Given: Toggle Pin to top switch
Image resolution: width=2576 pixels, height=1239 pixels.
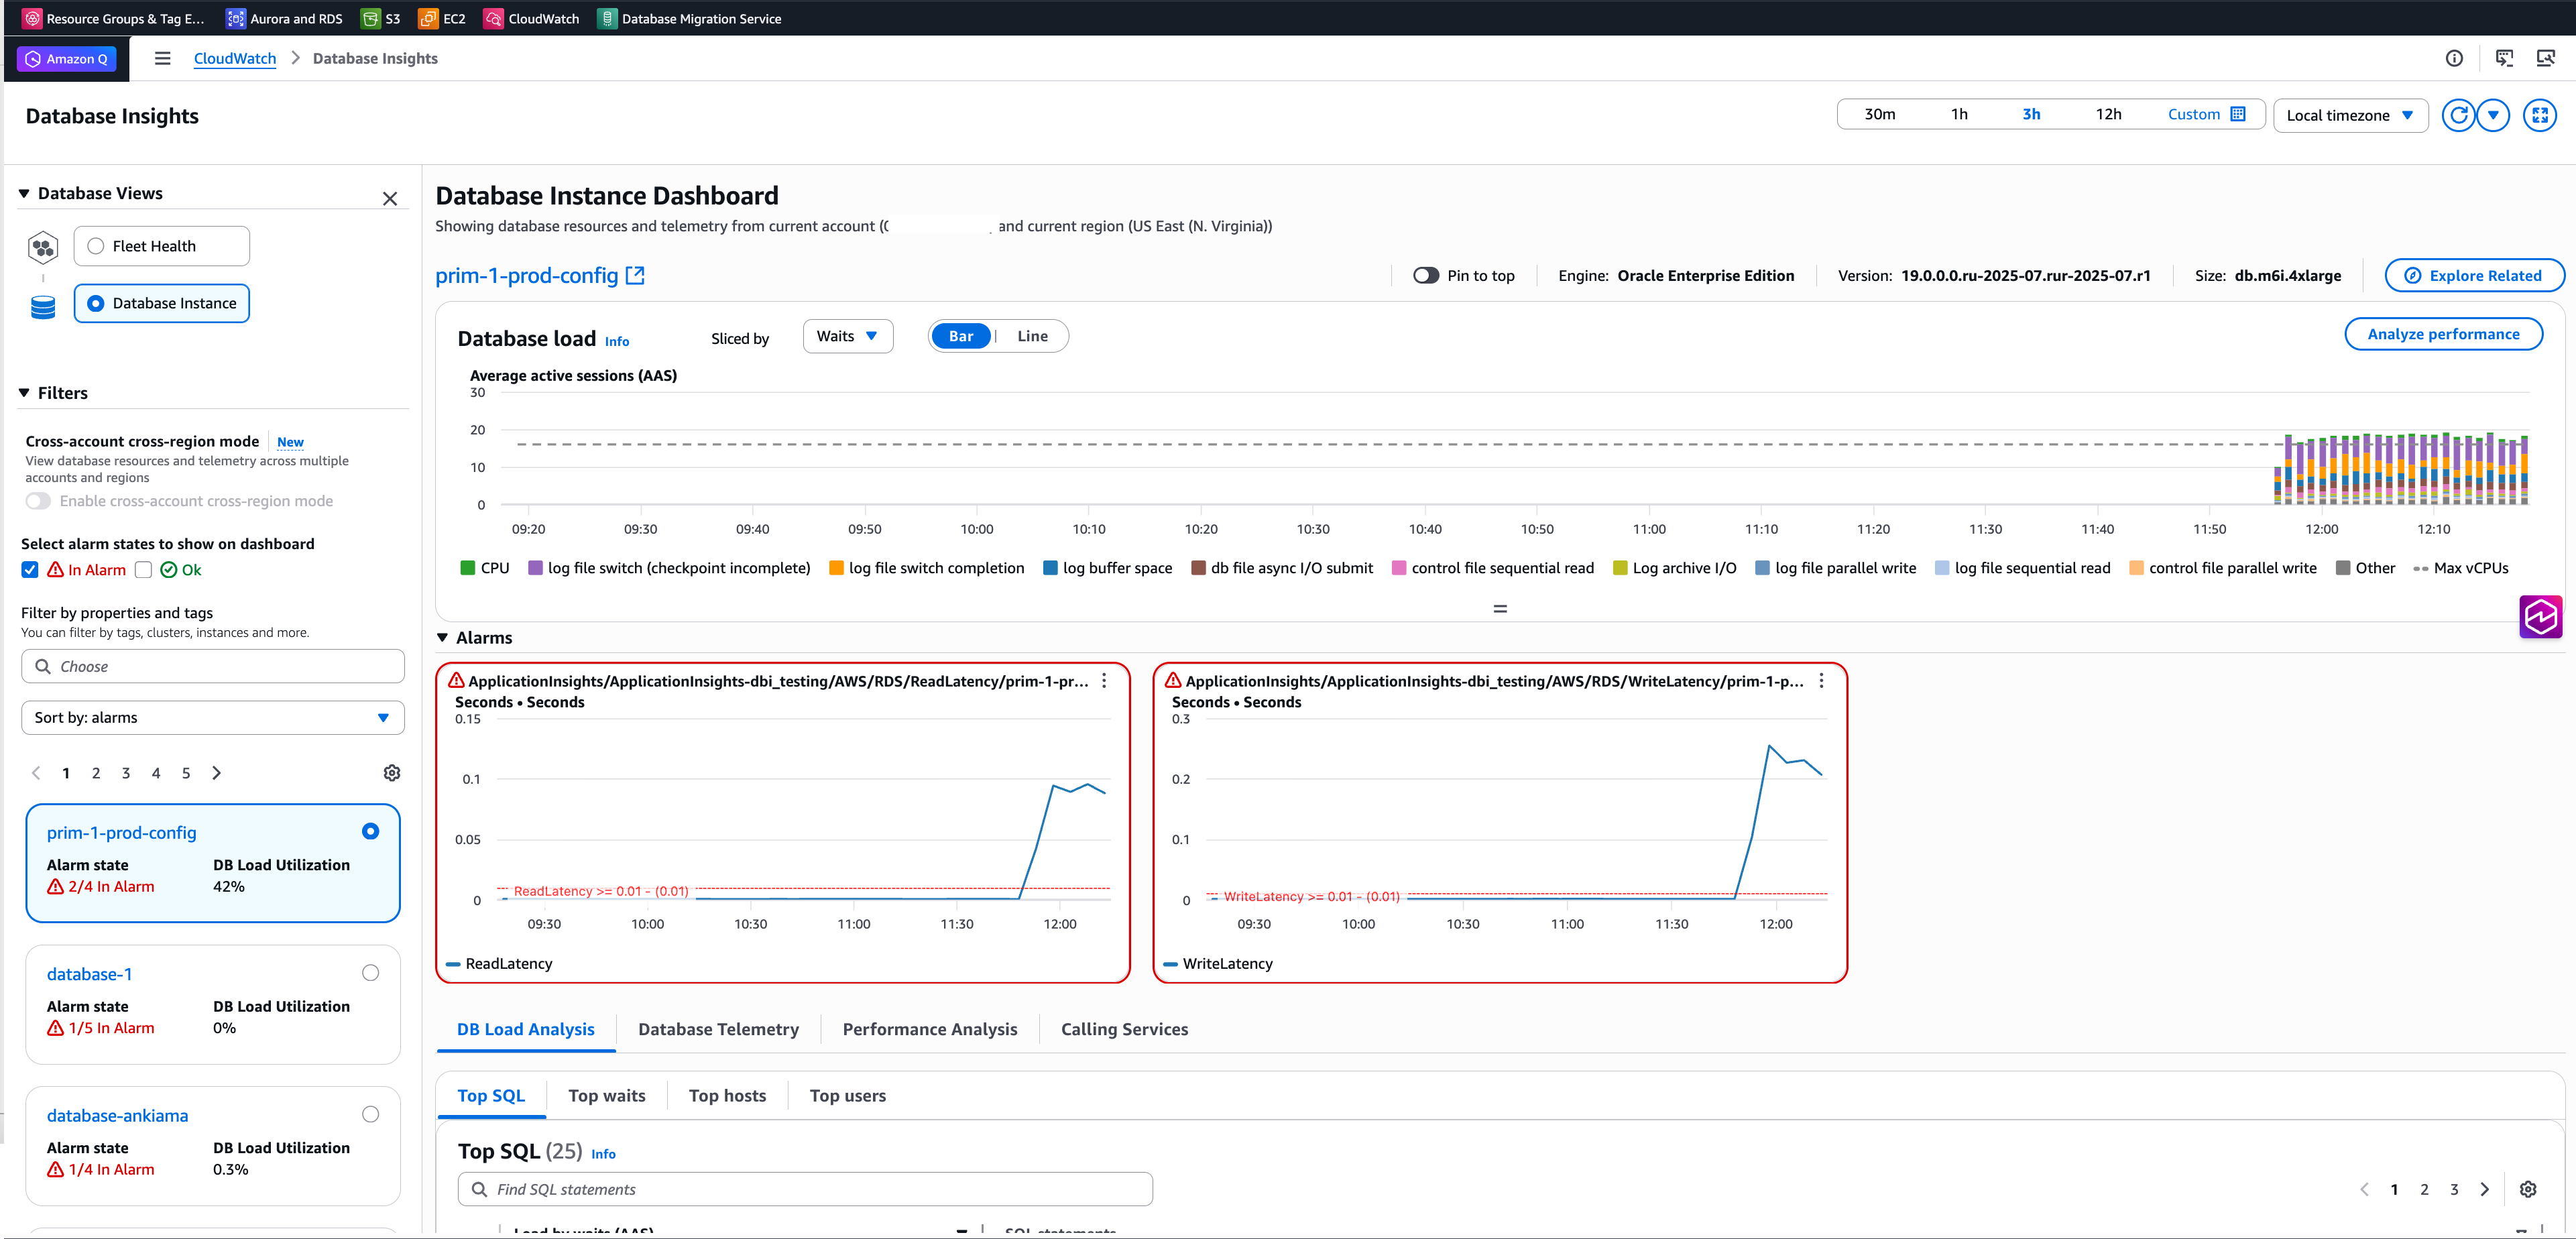Looking at the screenshot, I should pos(1426,276).
